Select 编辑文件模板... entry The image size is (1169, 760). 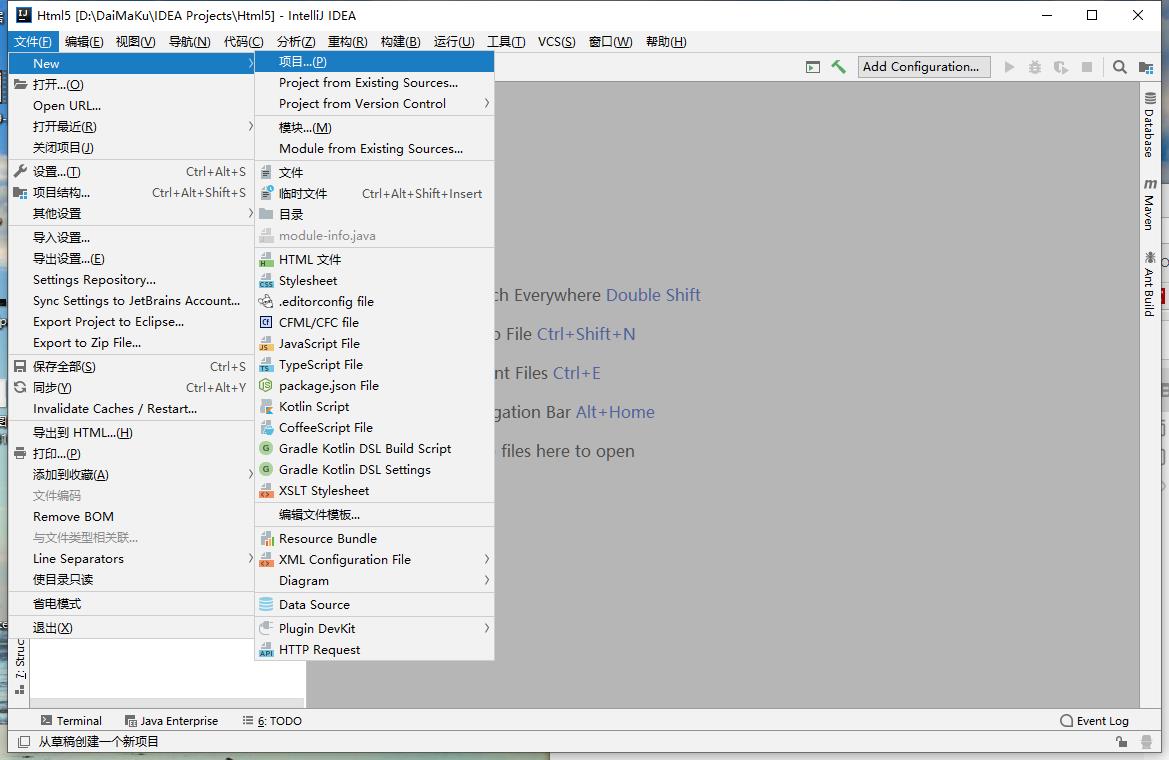click(x=374, y=515)
